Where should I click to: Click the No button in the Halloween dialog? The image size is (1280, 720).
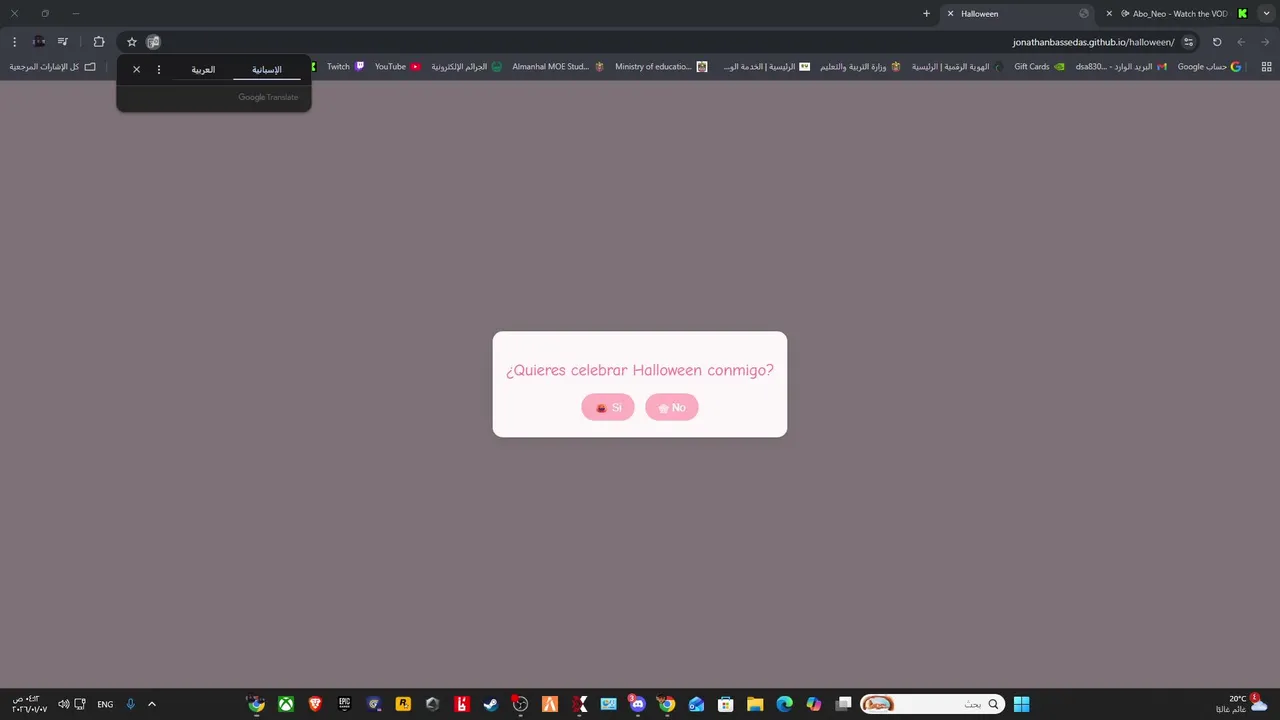pyautogui.click(x=672, y=407)
